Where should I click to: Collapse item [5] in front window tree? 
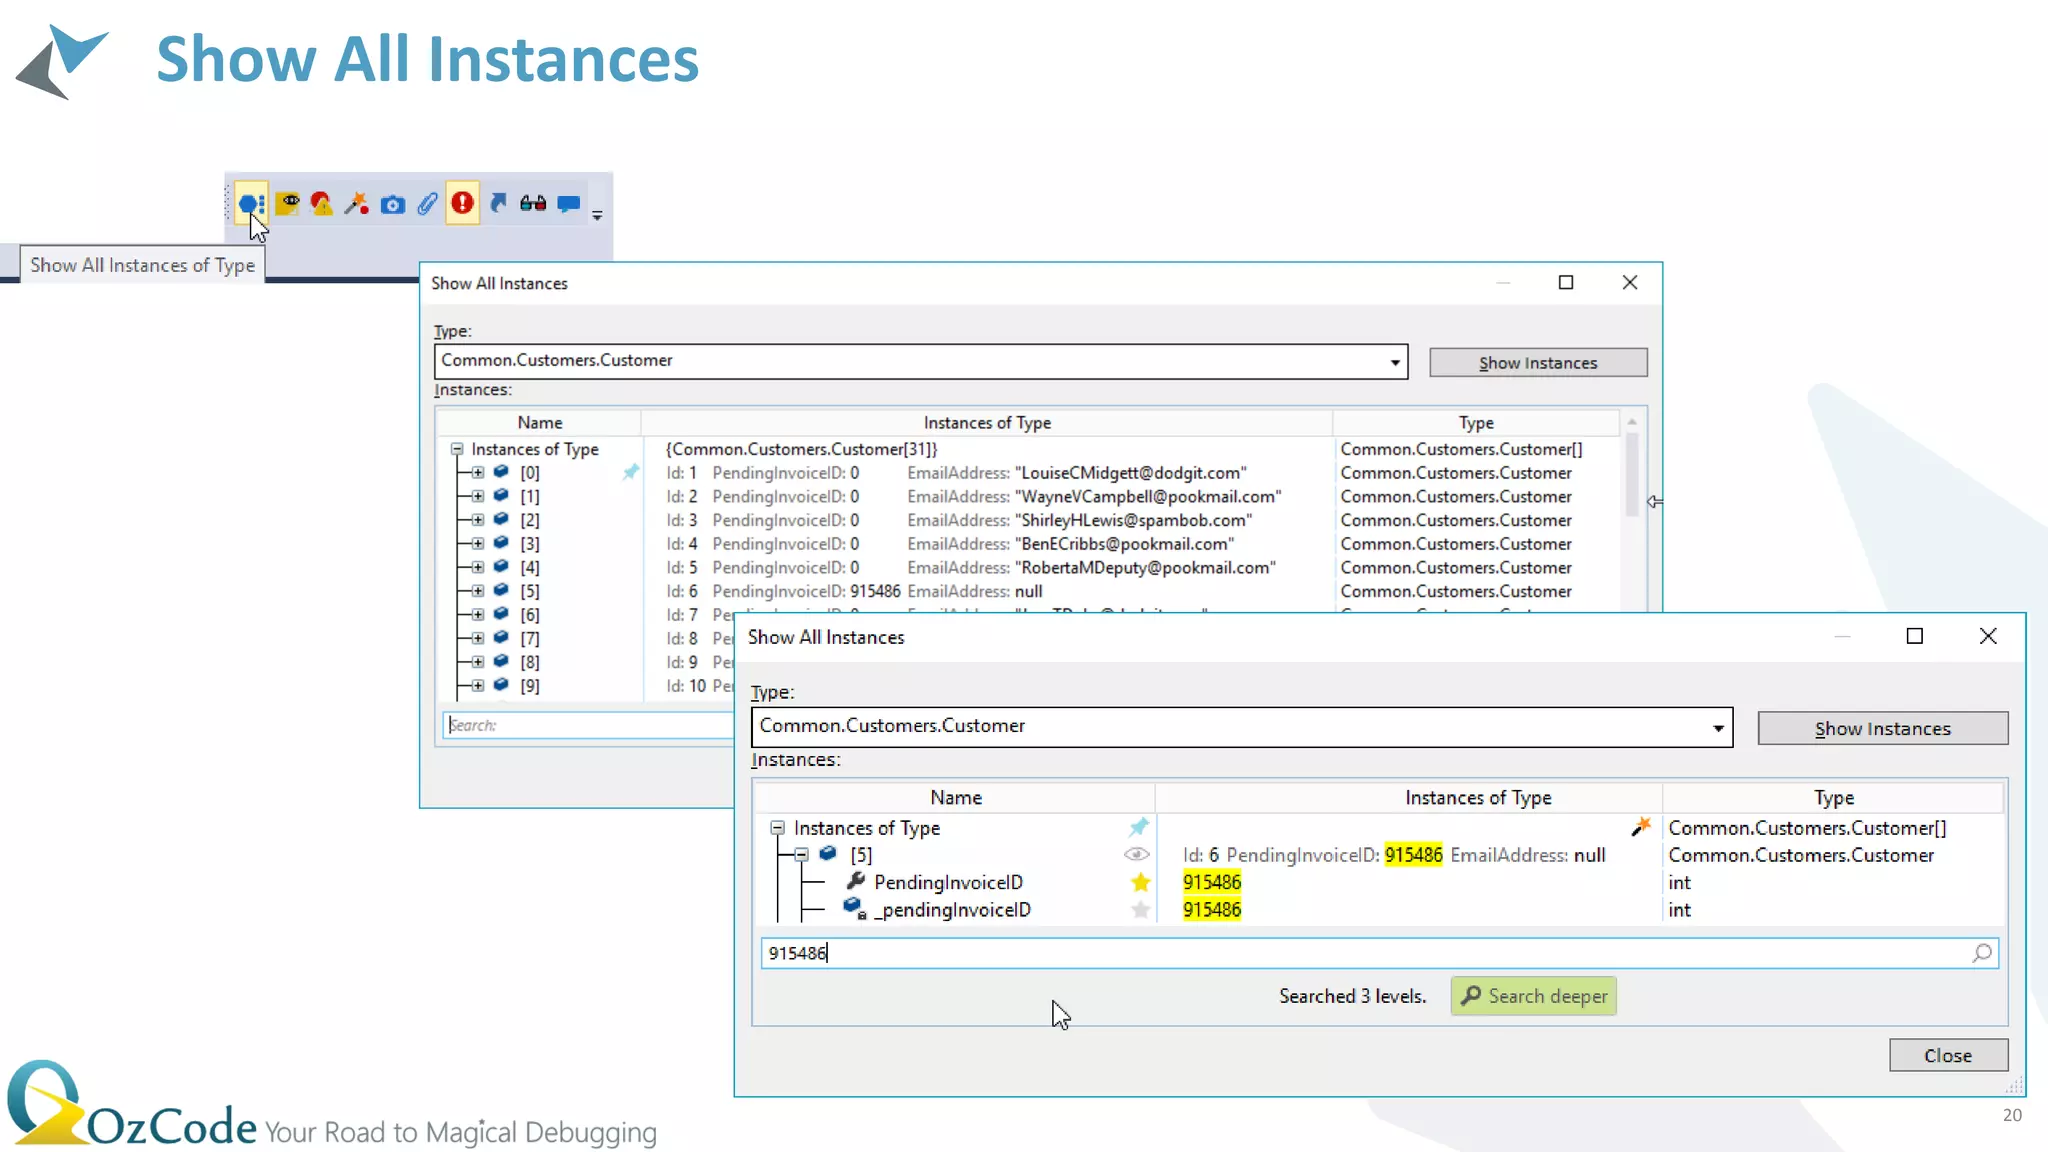coord(802,855)
